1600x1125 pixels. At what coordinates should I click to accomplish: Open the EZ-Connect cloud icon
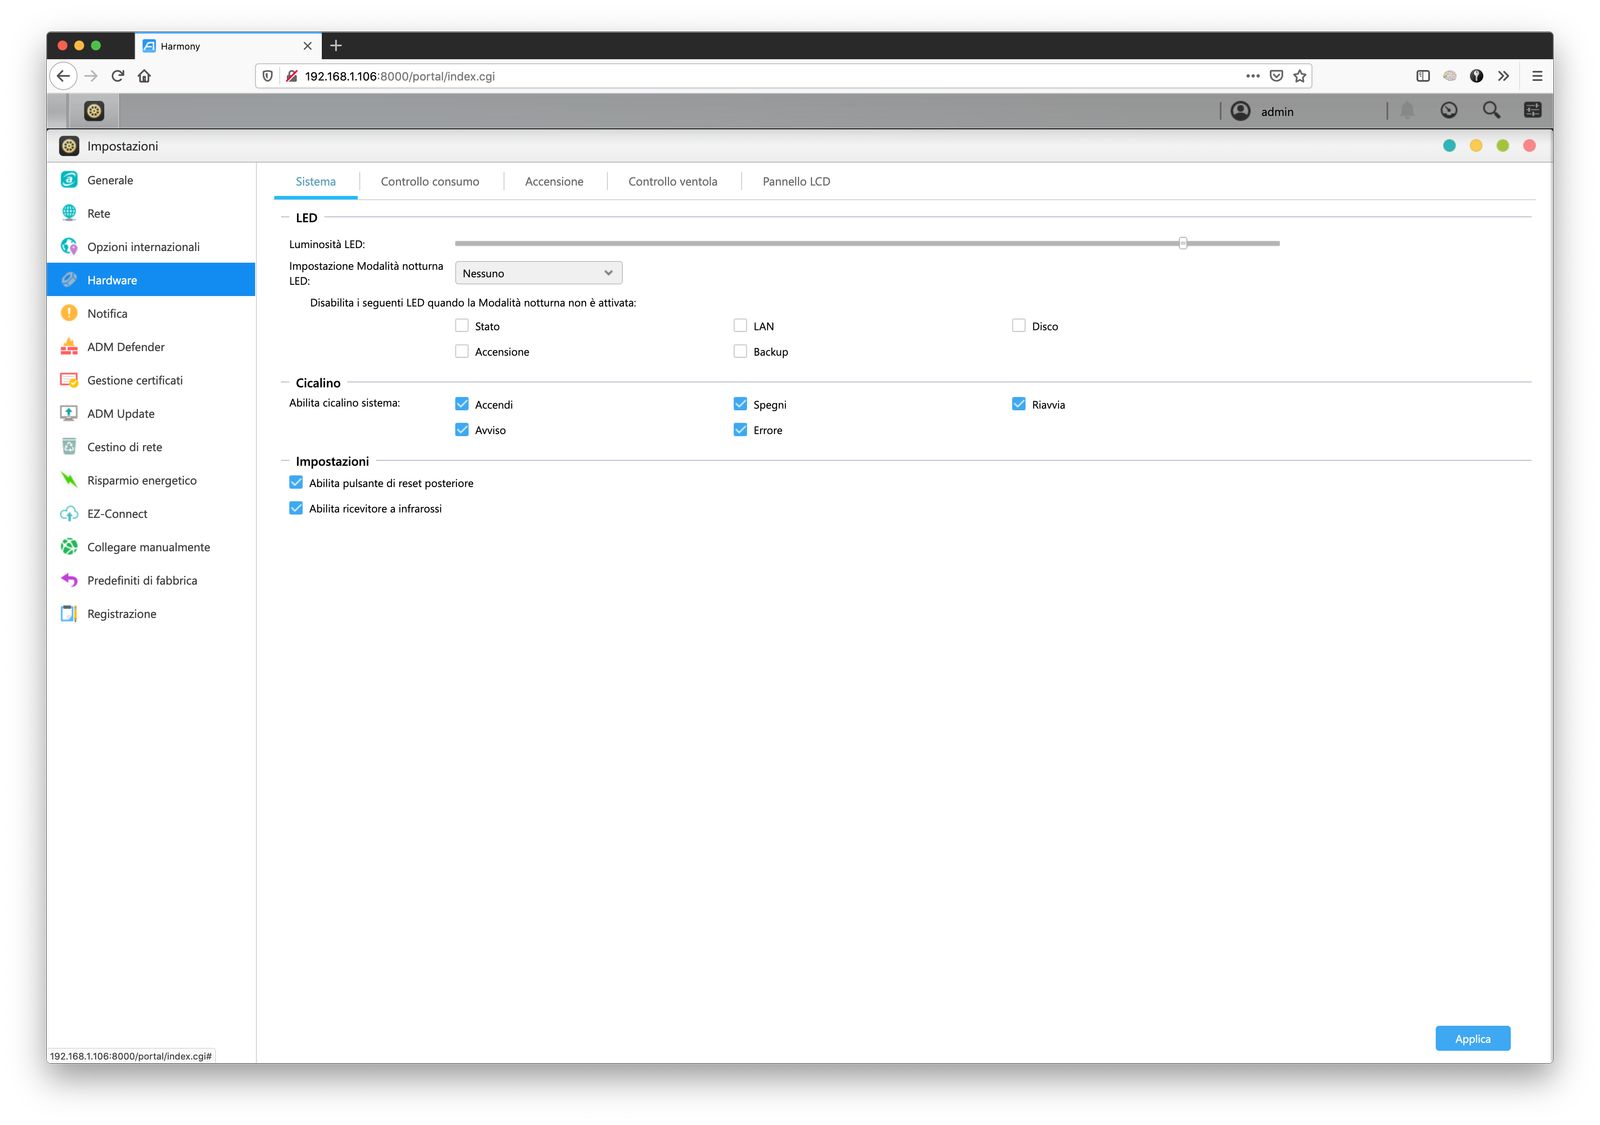69,514
